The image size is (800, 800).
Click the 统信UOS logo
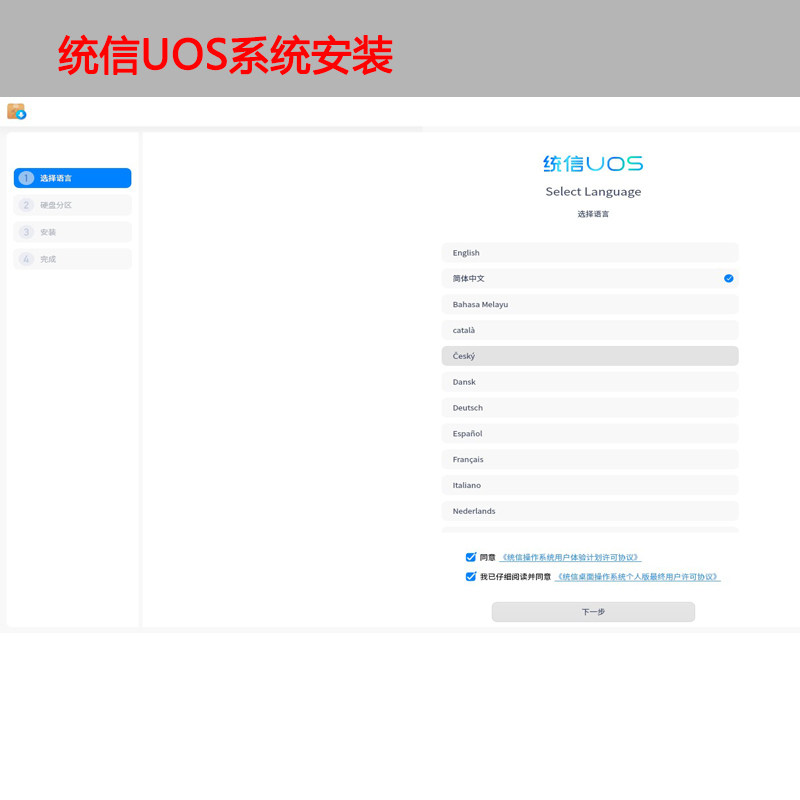click(593, 164)
